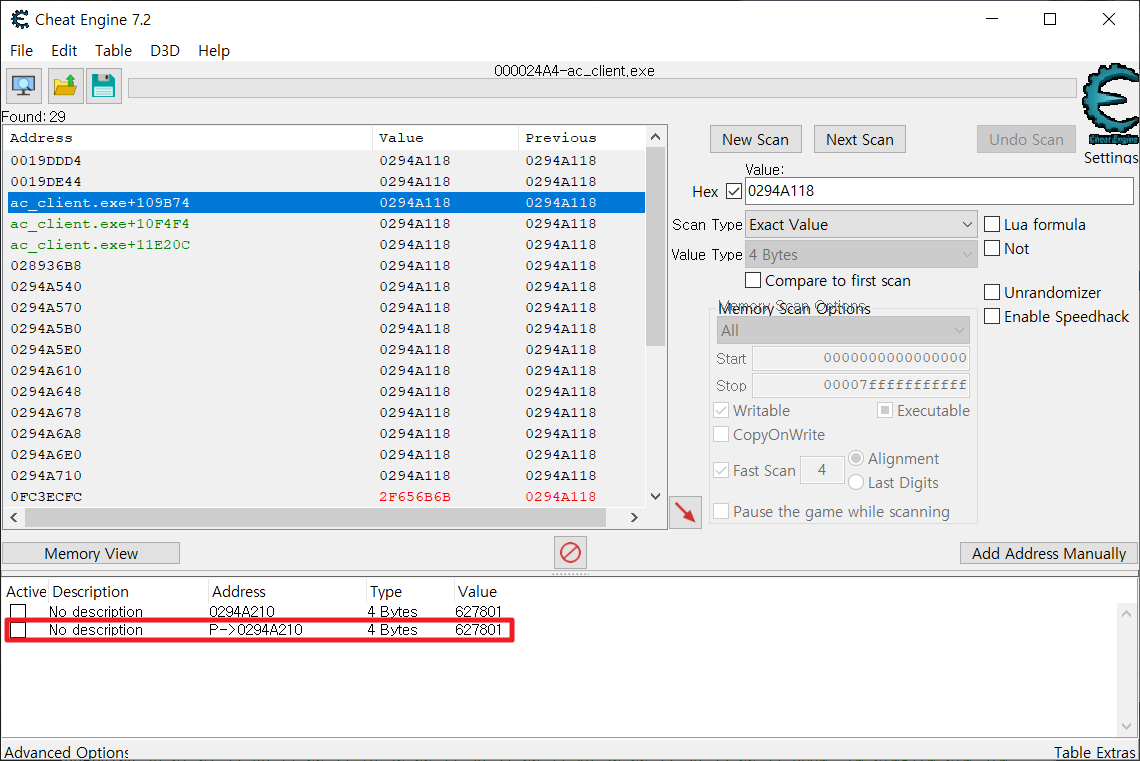
Task: Activate the first 0294A210 address entry
Action: coord(18,611)
